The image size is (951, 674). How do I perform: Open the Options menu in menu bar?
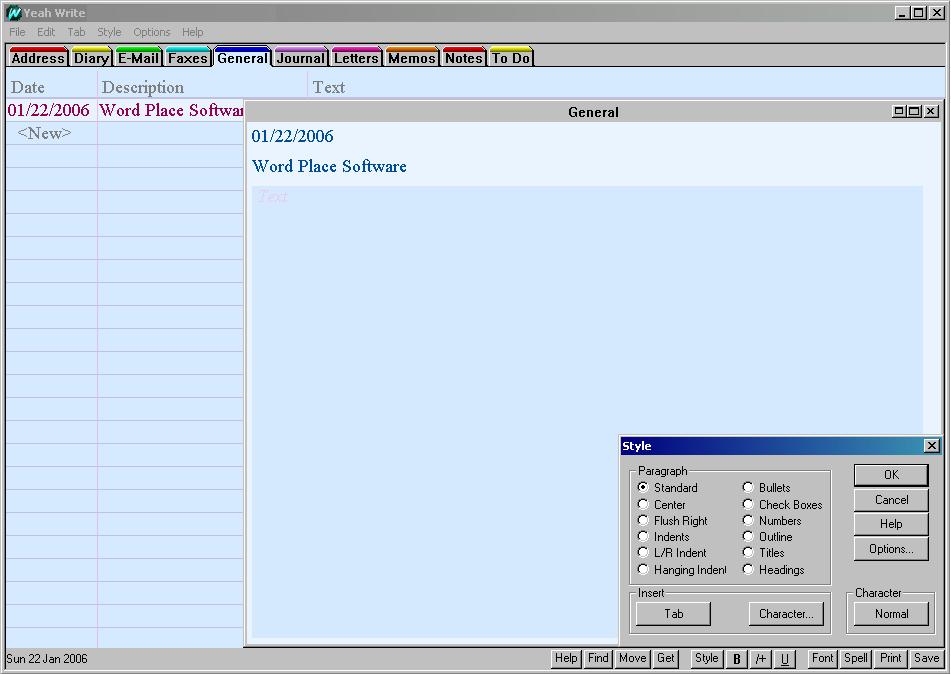(x=152, y=32)
